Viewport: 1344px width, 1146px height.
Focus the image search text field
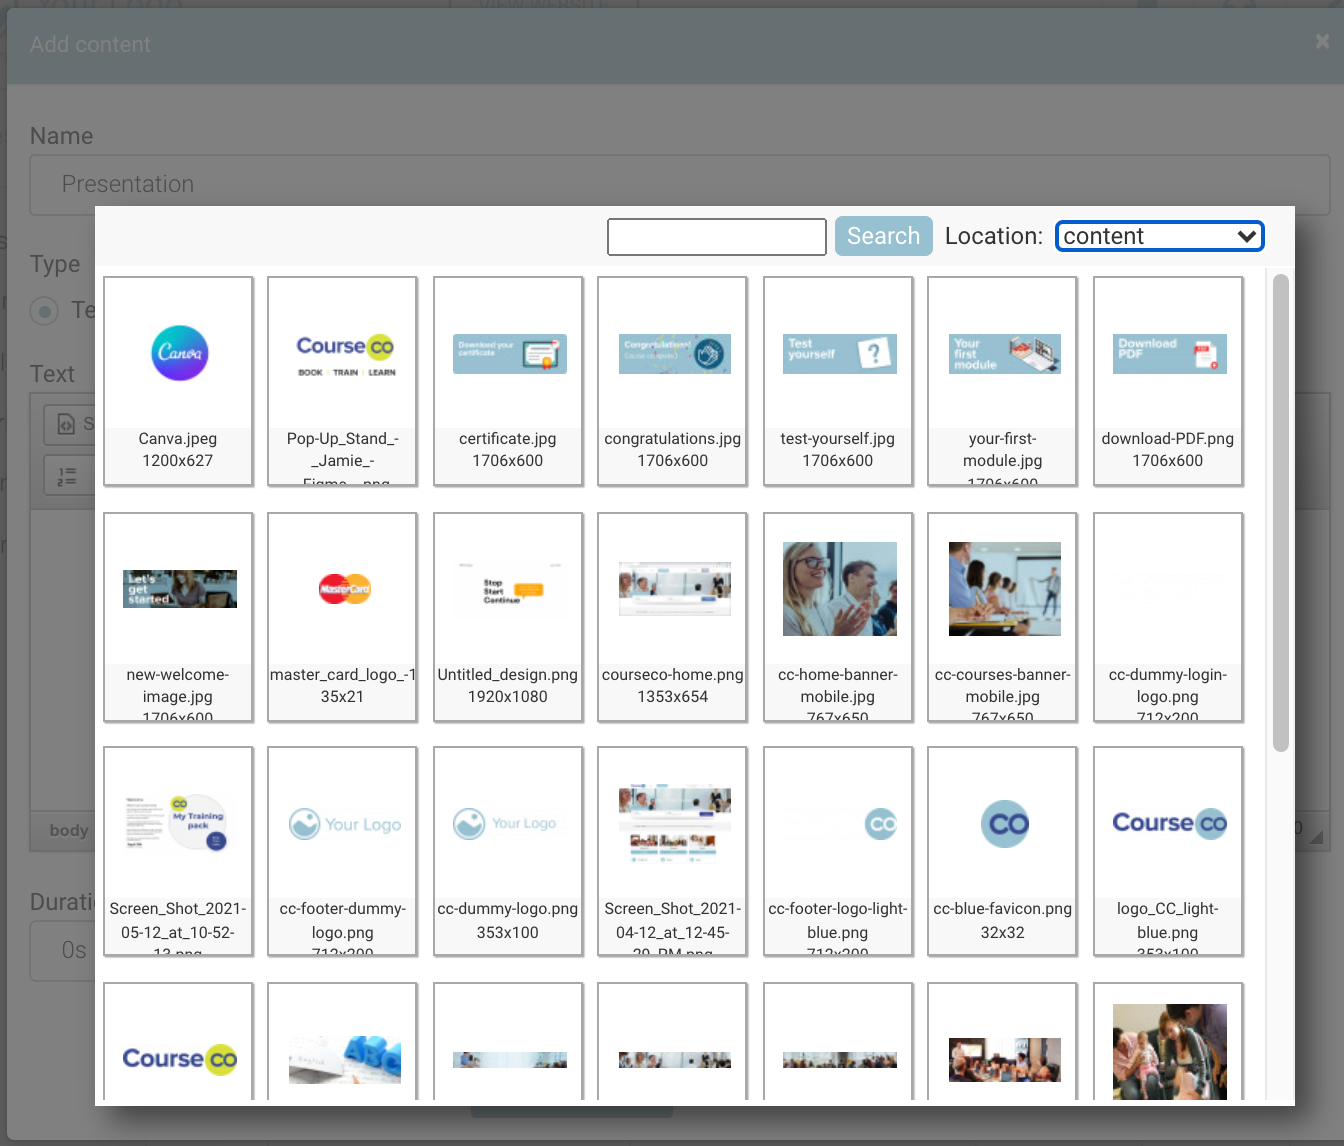click(x=716, y=237)
